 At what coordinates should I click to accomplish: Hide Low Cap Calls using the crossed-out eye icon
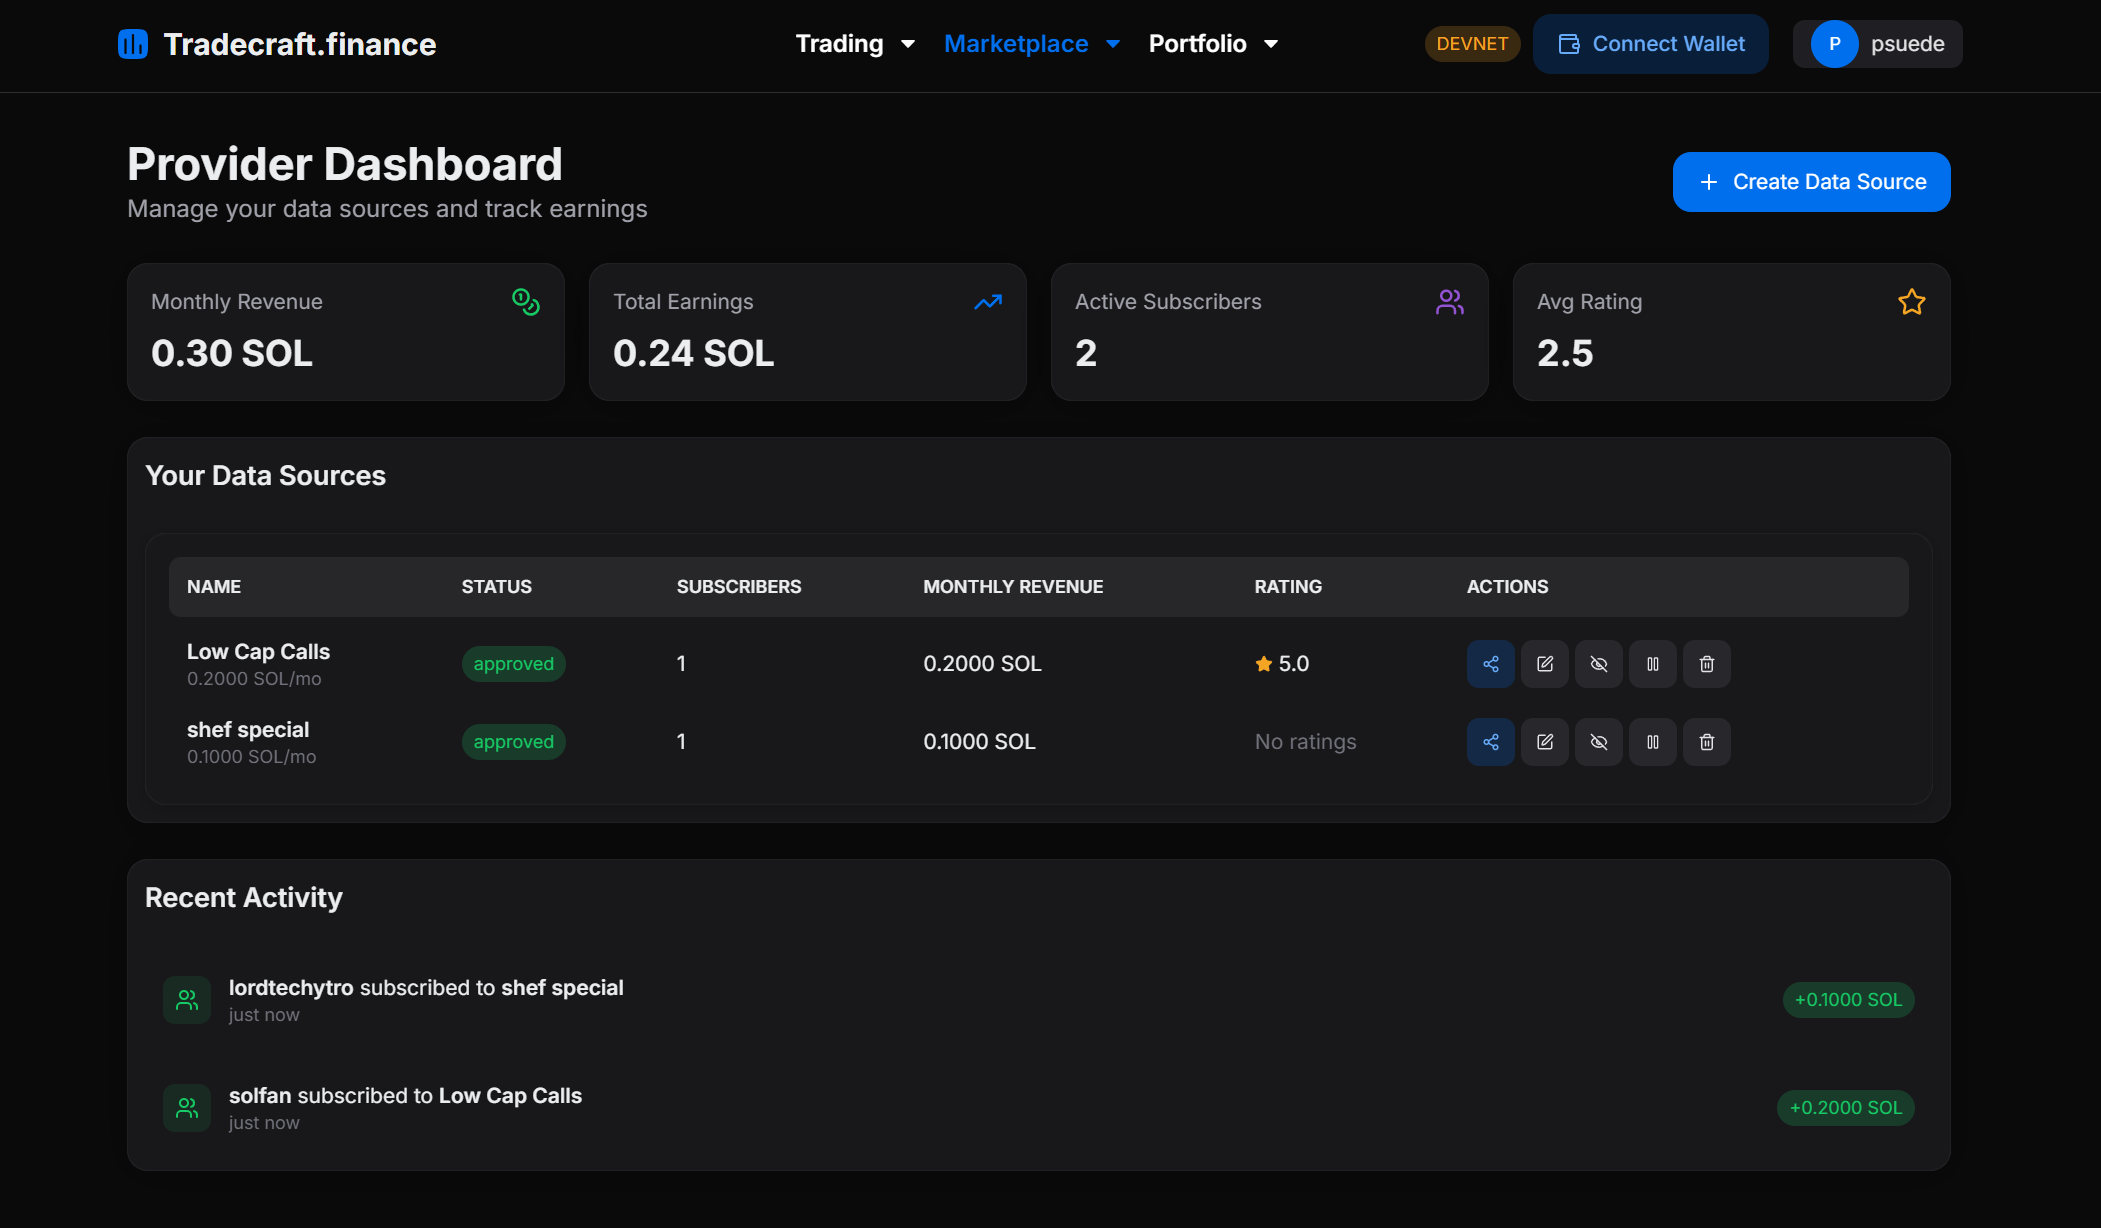pyautogui.click(x=1598, y=664)
